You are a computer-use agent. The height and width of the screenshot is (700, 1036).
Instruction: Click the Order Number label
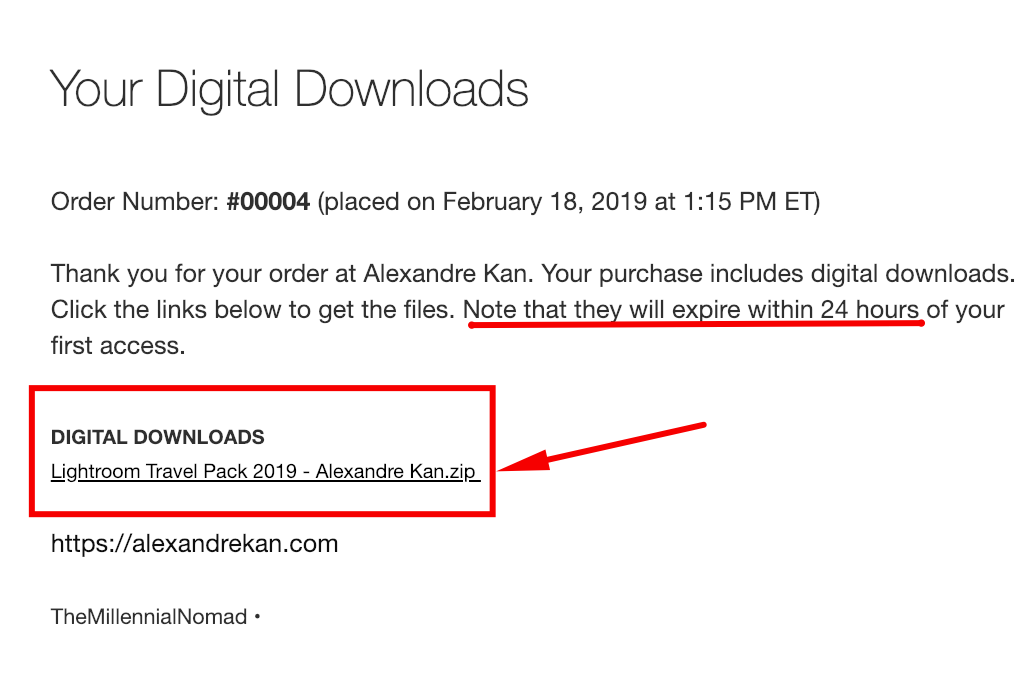(135, 202)
